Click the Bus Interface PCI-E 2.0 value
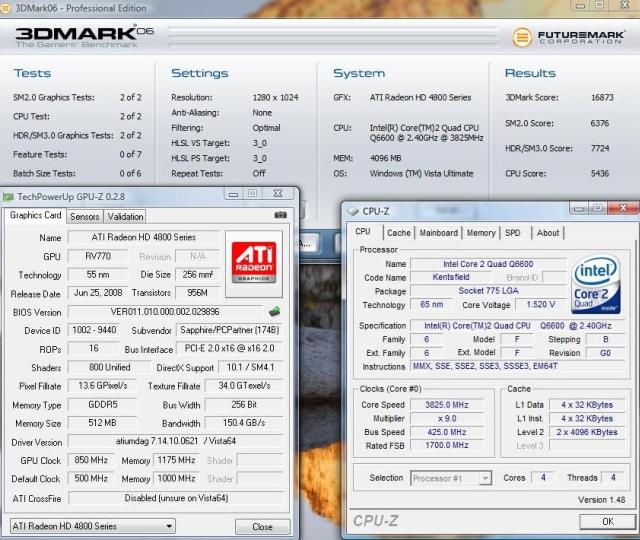Image resolution: width=640 pixels, height=540 pixels. [x=229, y=348]
